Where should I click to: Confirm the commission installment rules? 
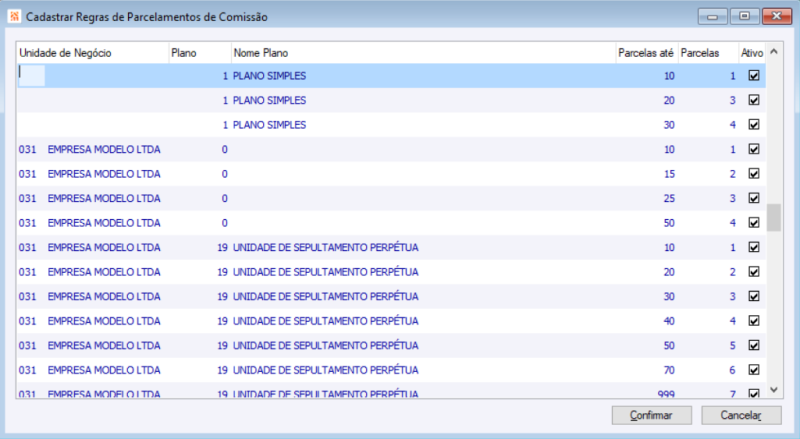[652, 415]
